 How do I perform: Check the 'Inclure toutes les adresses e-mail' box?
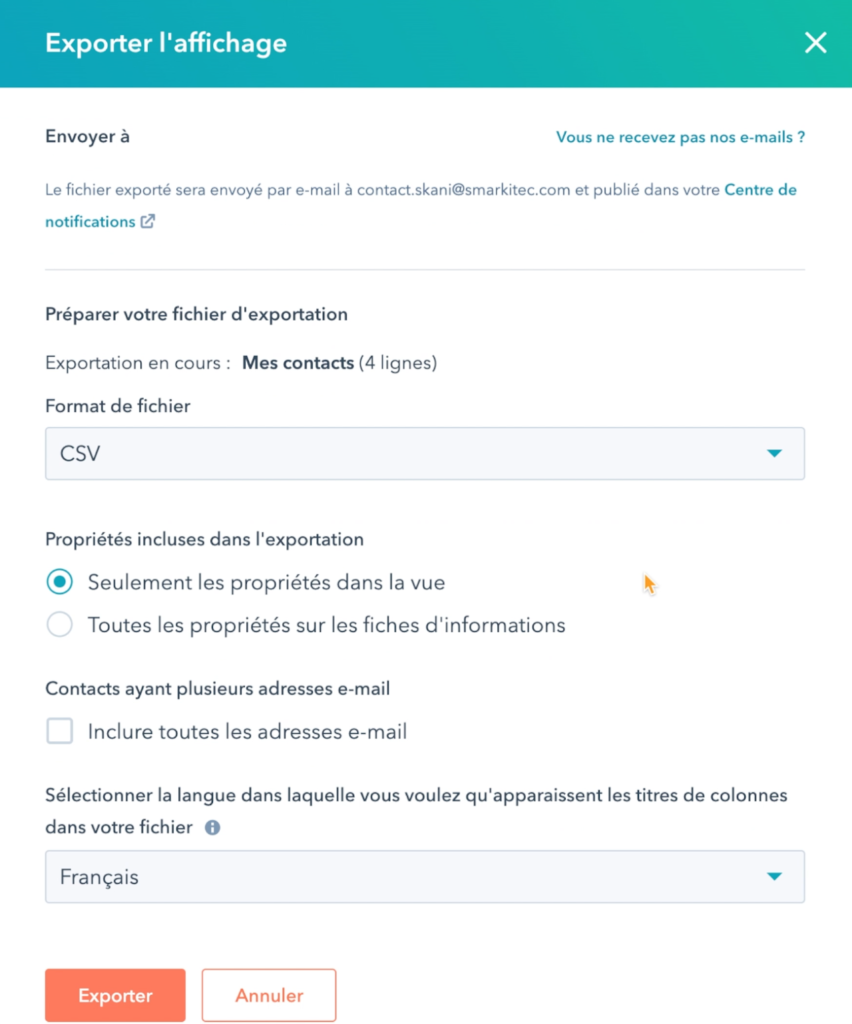(x=59, y=731)
